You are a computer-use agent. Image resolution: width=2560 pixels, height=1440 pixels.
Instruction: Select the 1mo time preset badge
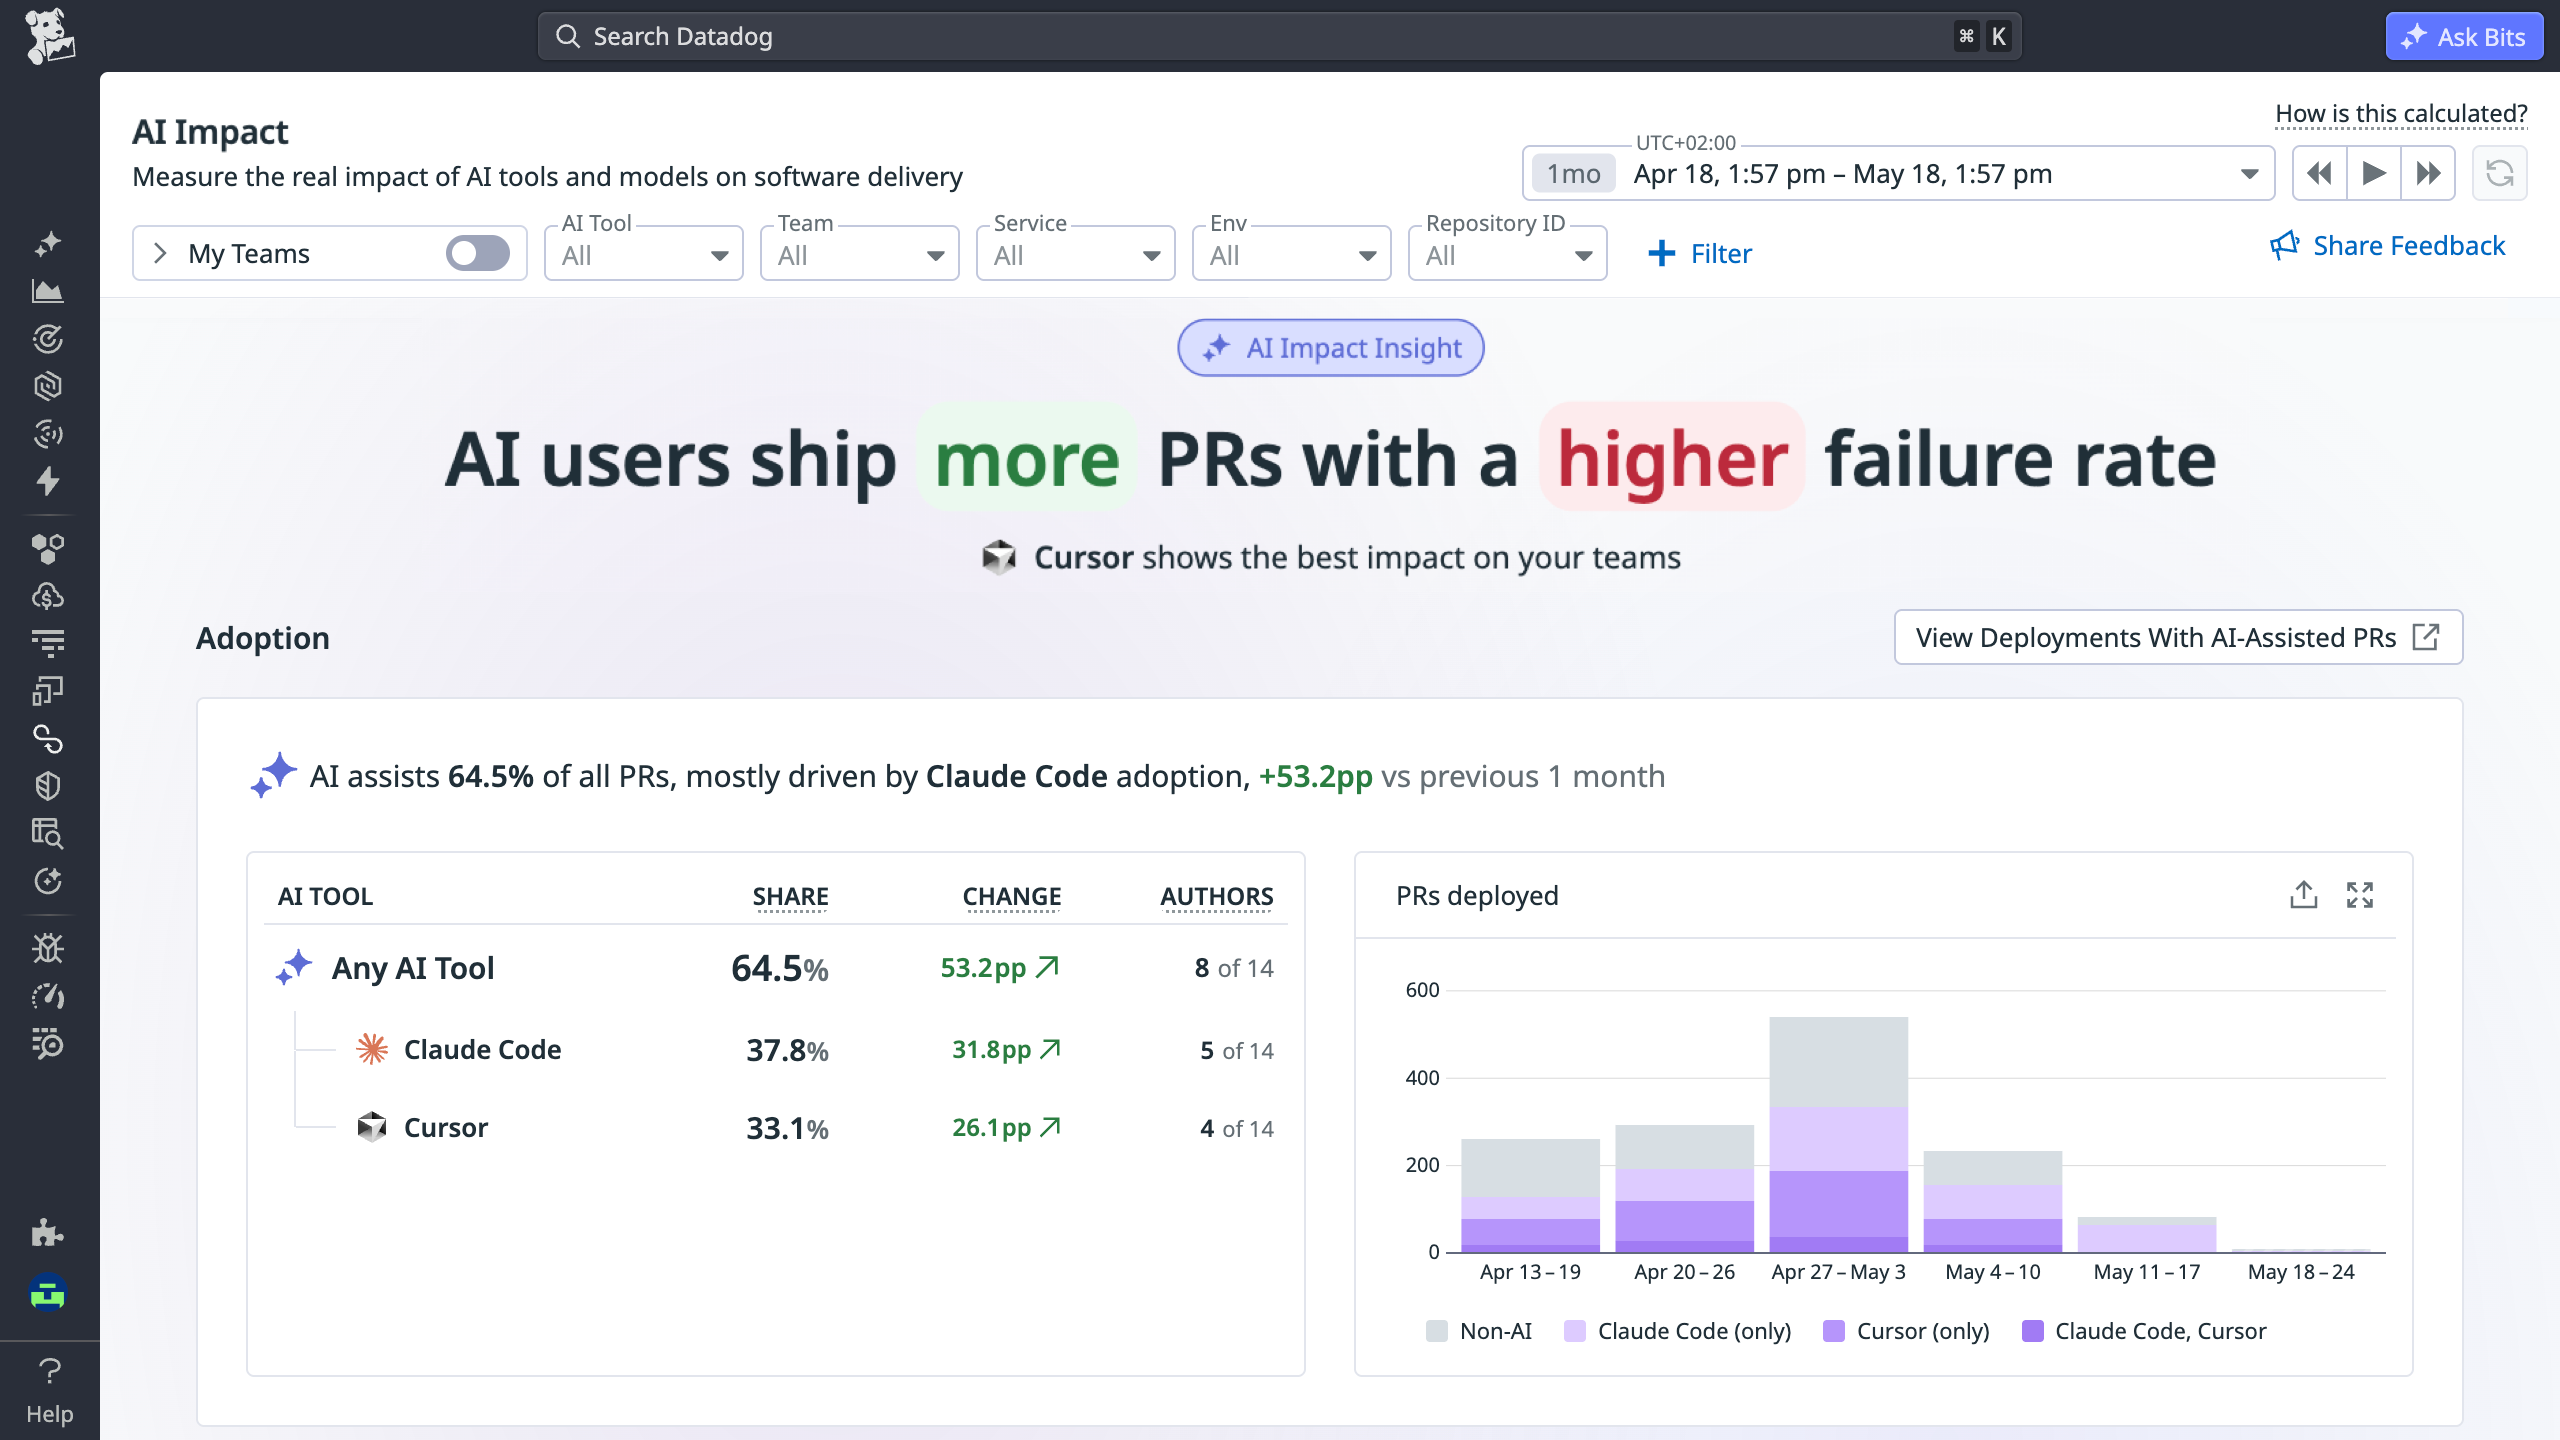pyautogui.click(x=1574, y=174)
